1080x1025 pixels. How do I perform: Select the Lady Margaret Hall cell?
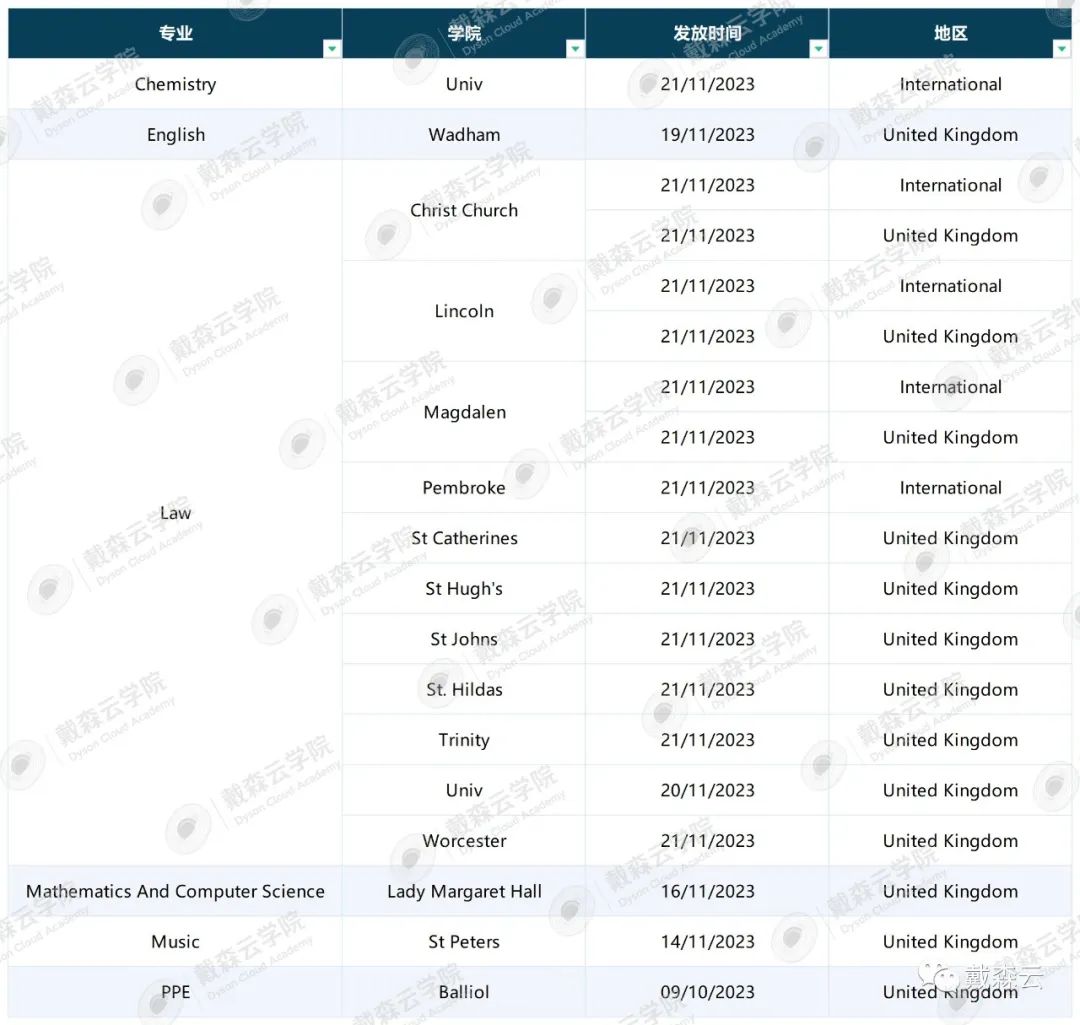point(464,891)
